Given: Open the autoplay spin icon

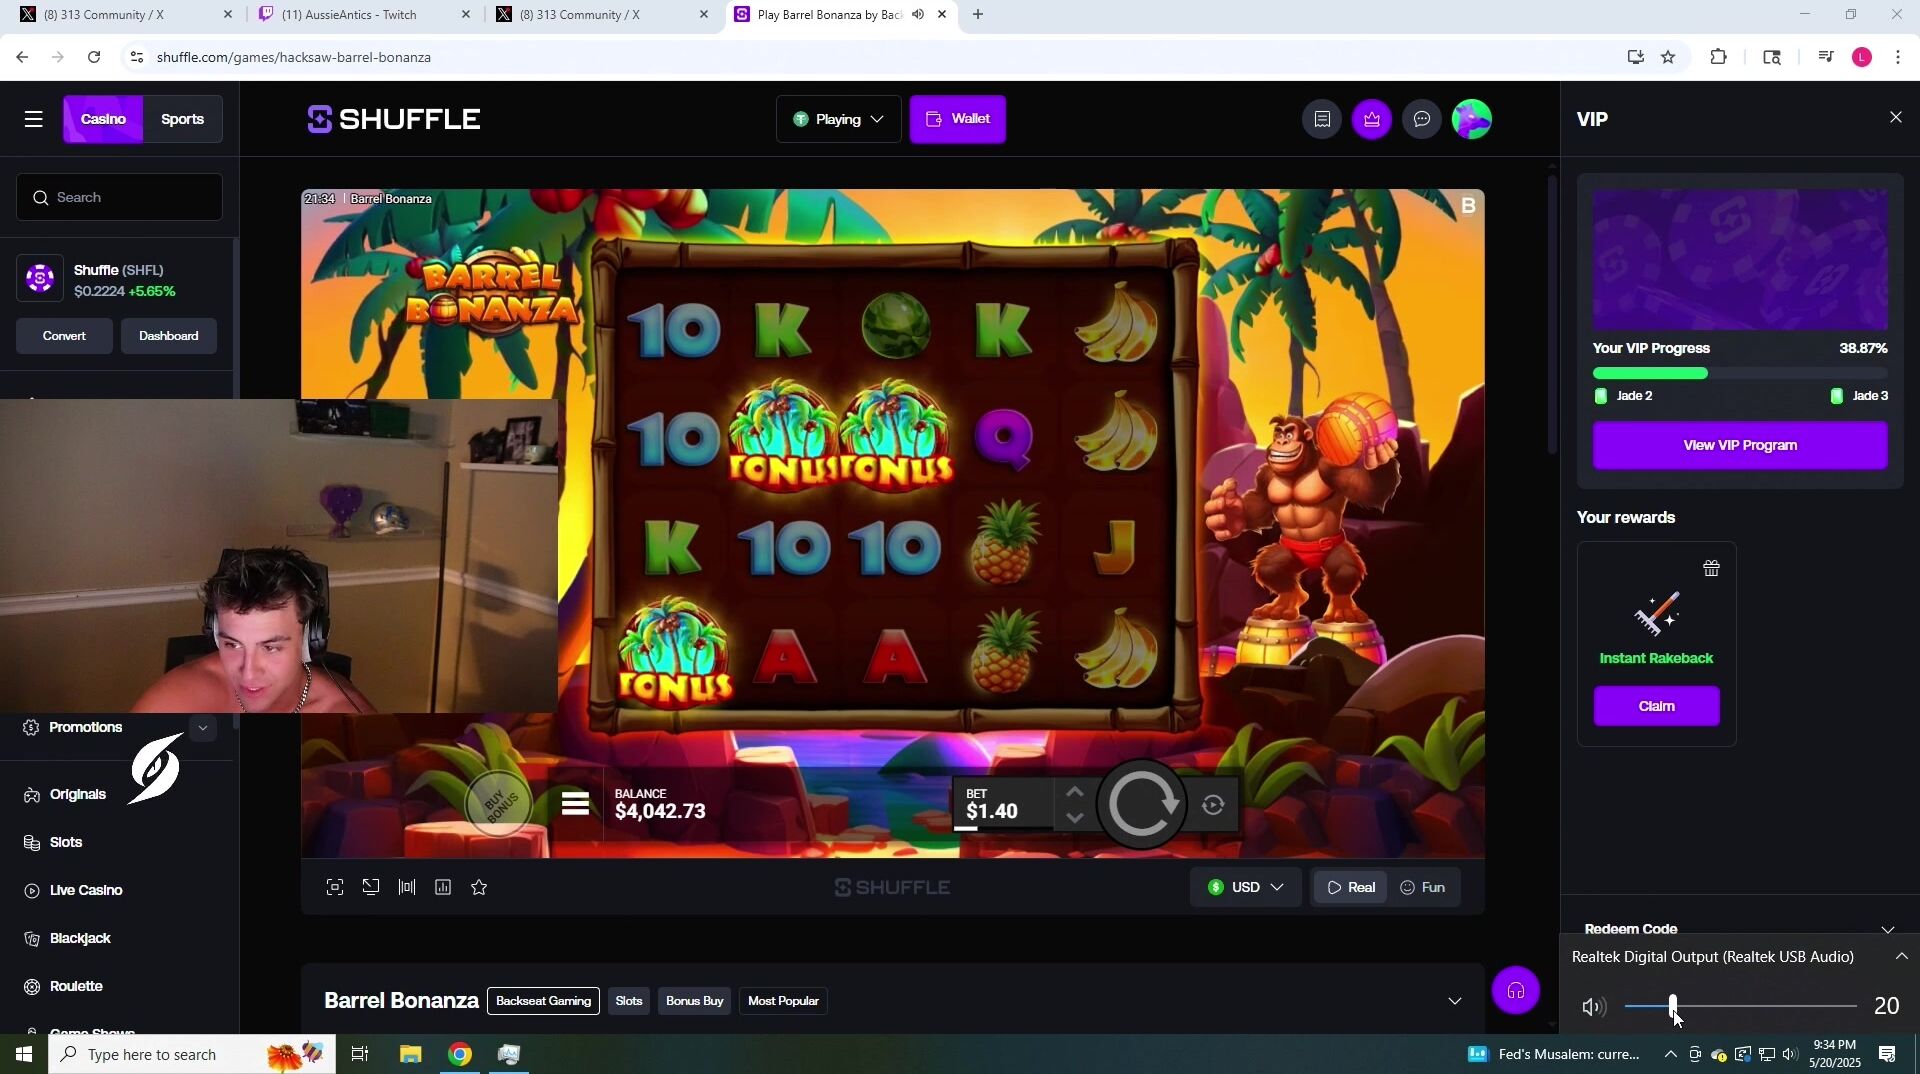Looking at the screenshot, I should coord(1213,805).
